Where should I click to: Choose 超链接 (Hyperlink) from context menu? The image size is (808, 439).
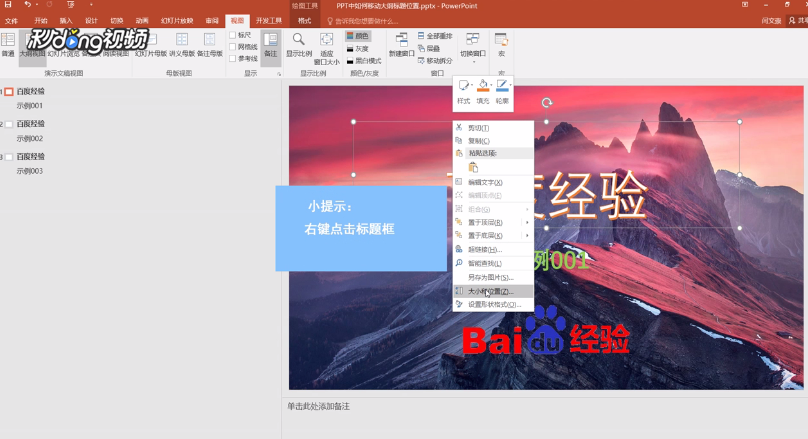pos(493,249)
